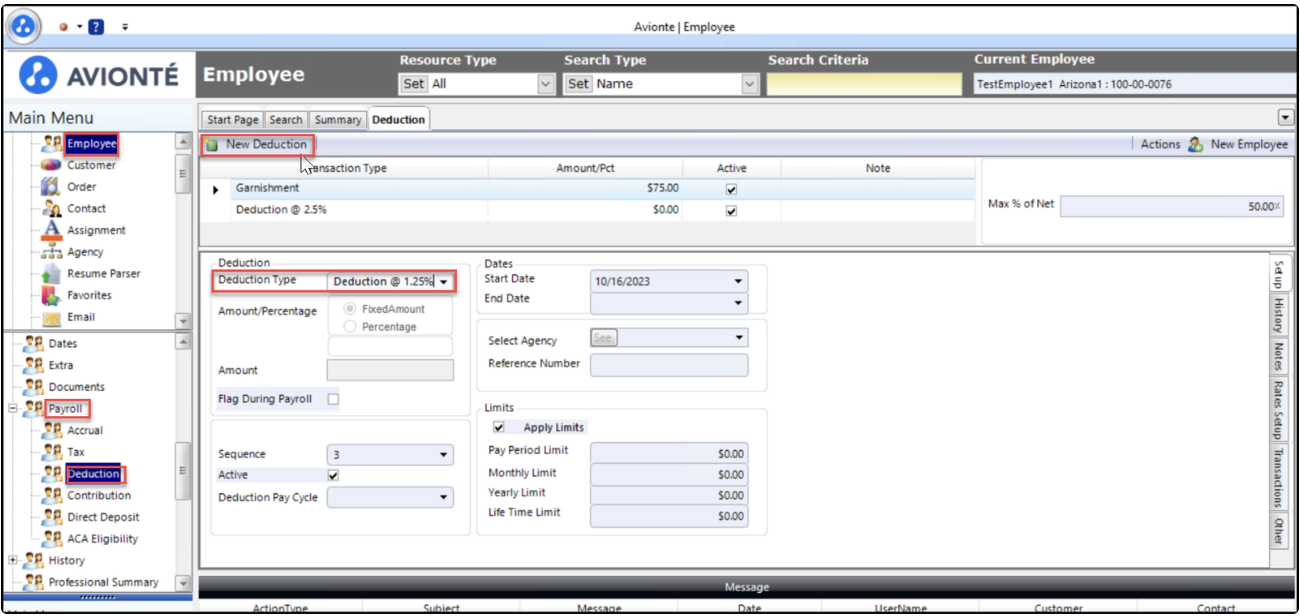1300x616 pixels.
Task: Switch to the Start Page tab
Action: pos(233,120)
